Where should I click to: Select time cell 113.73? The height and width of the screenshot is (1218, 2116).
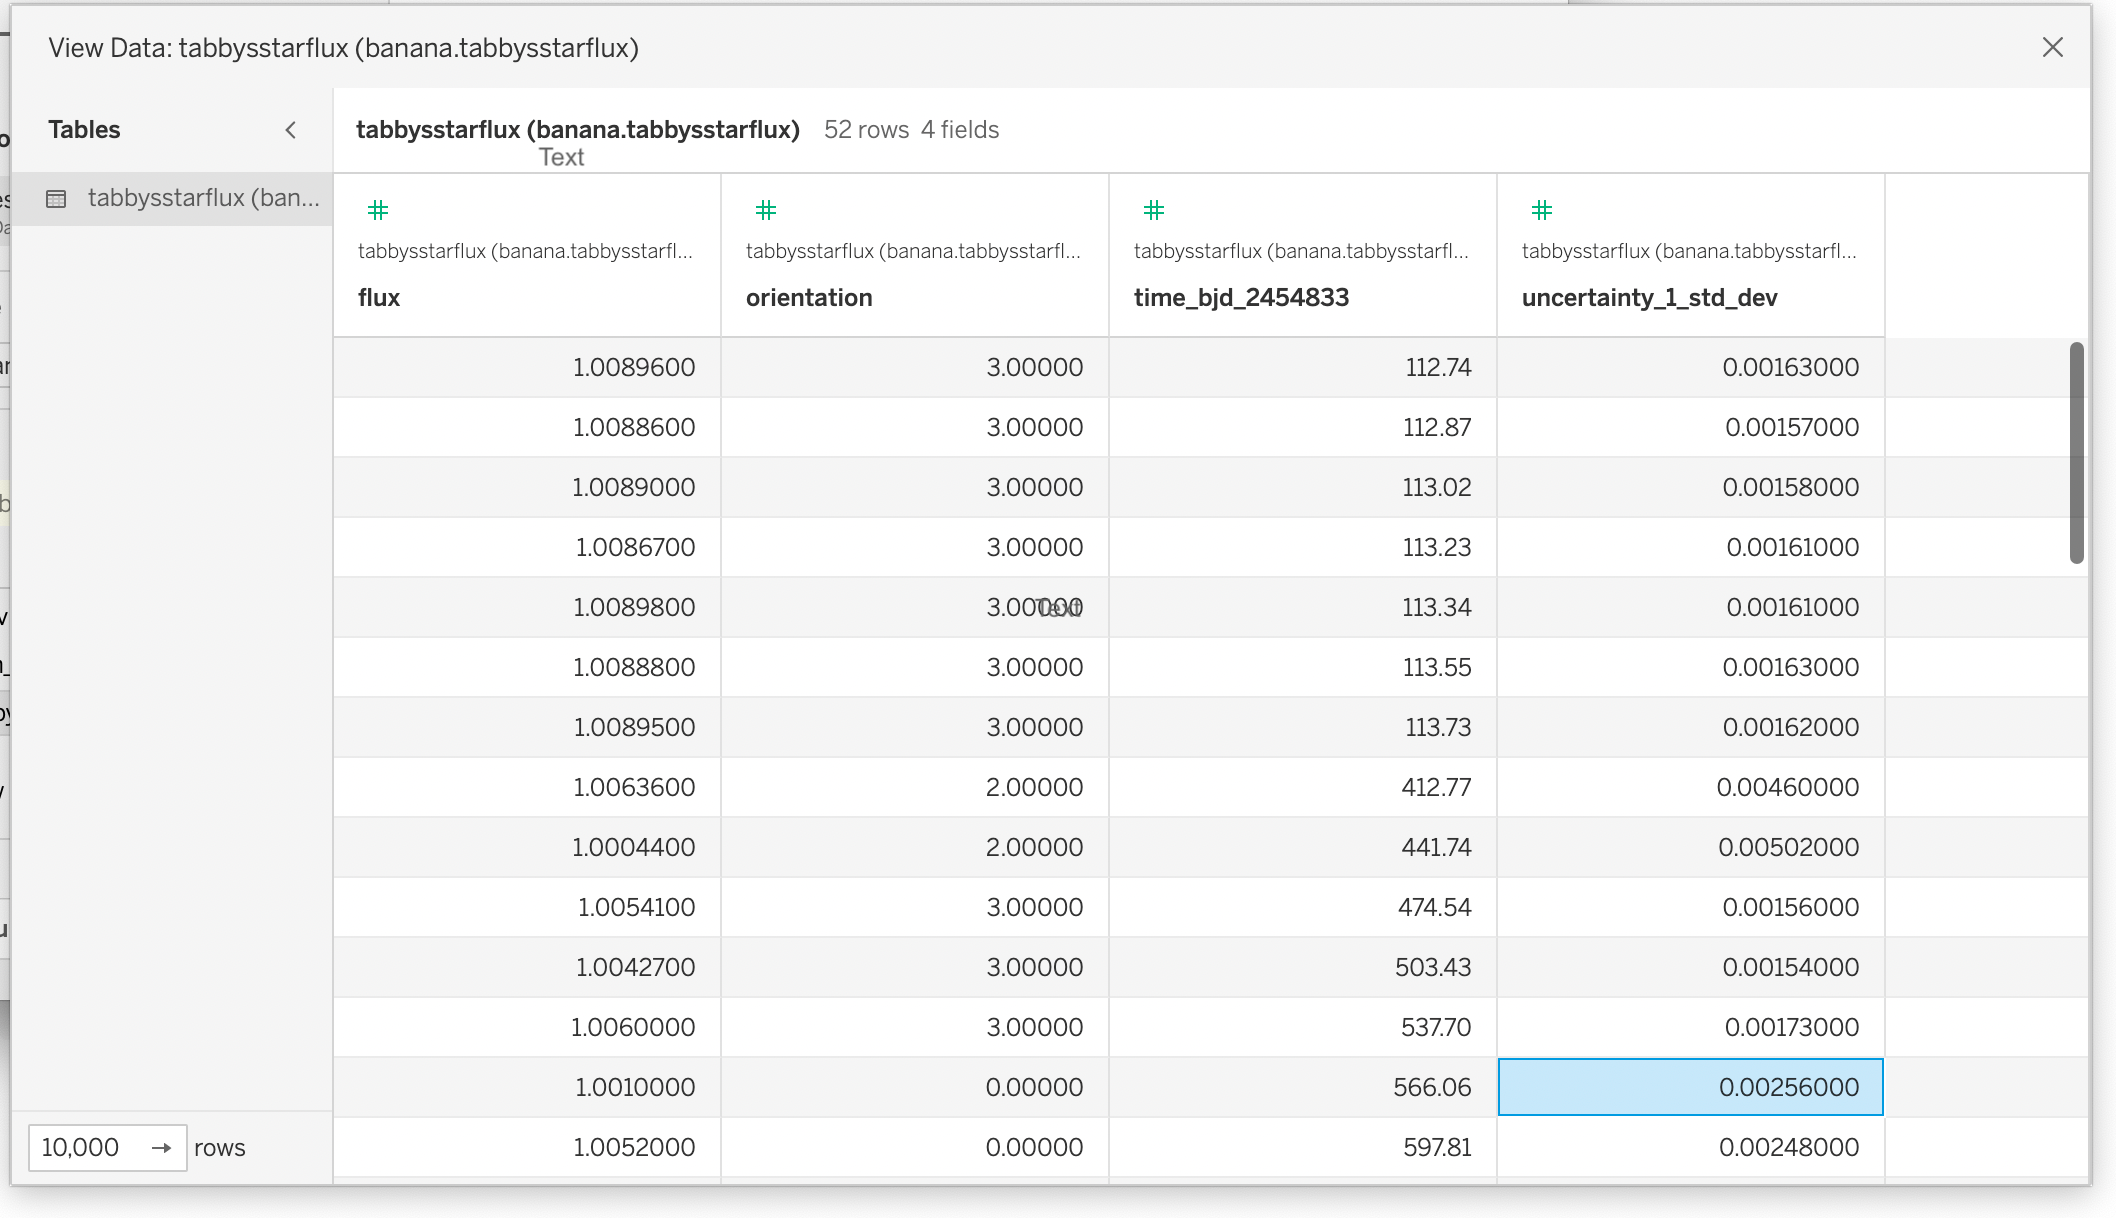click(x=1303, y=728)
